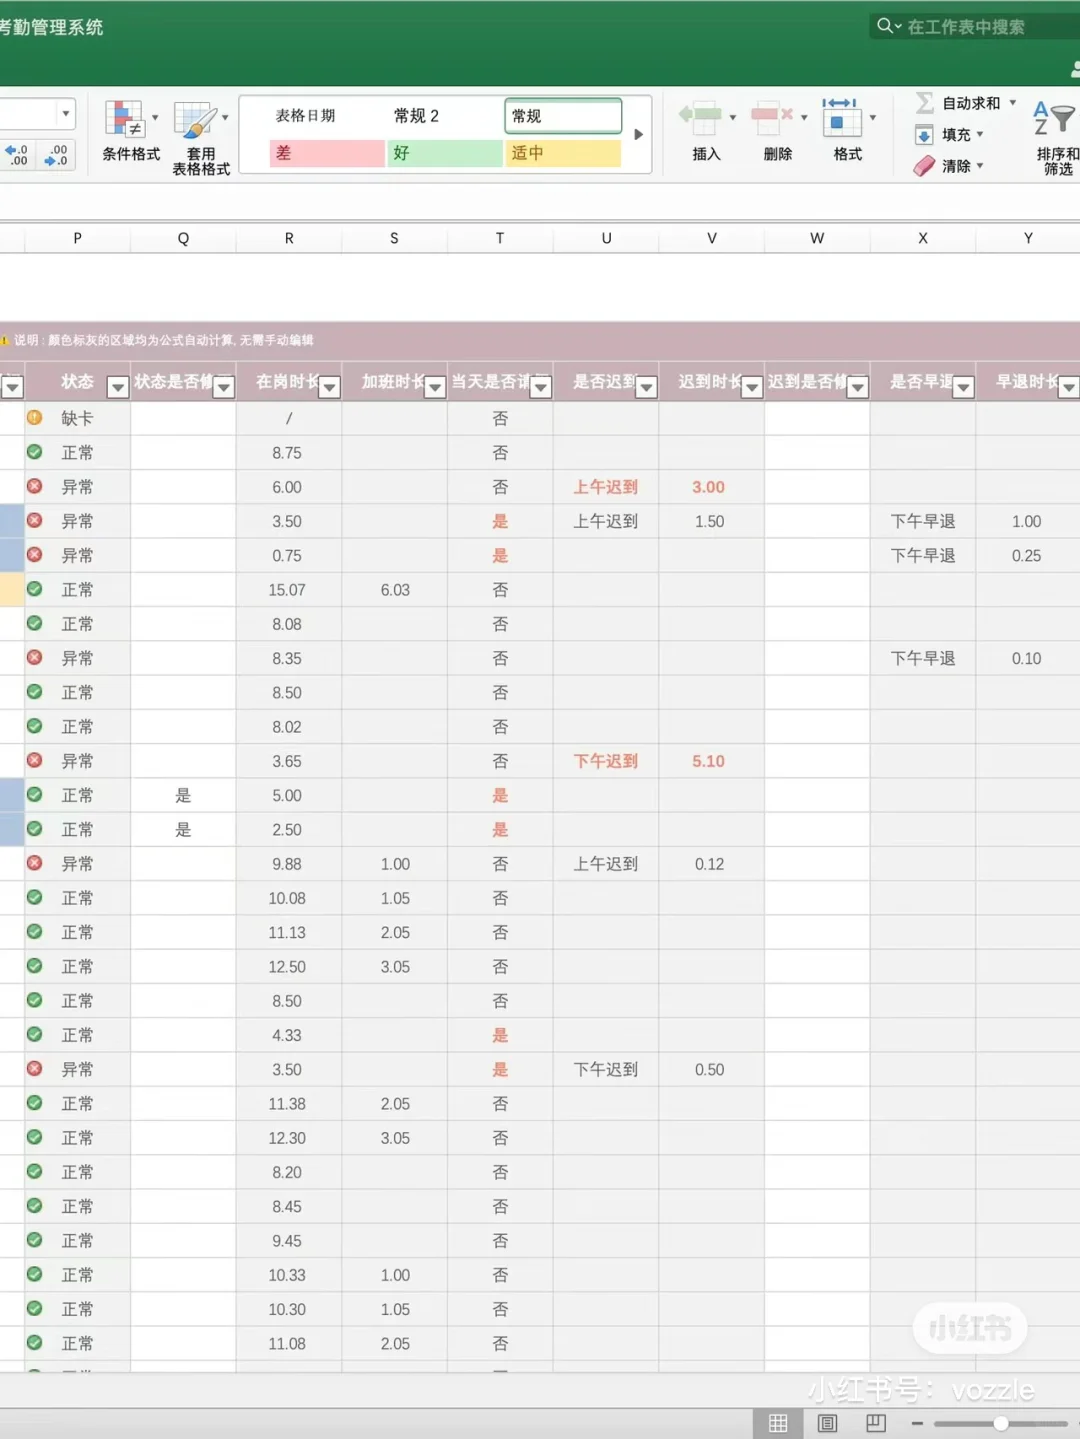Click the magnifier search icon
Viewport: 1080px width, 1439px height.
[x=885, y=26]
